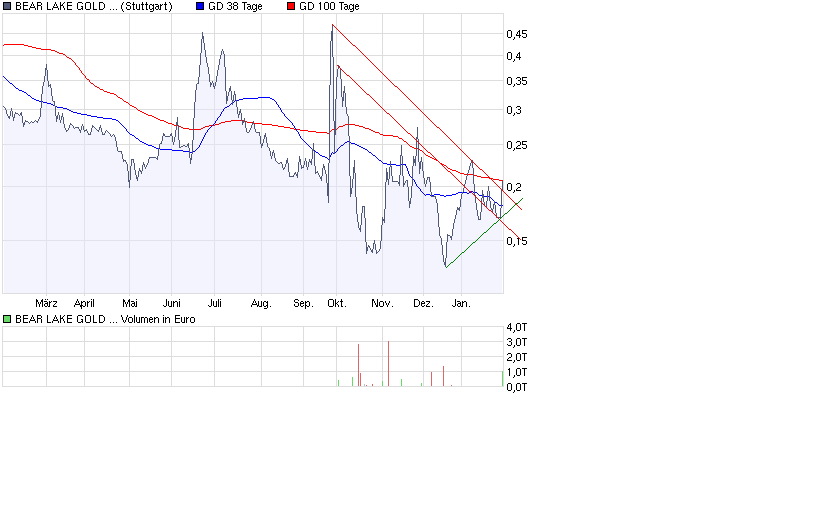Click the 'Nov.' axis label

click(382, 303)
